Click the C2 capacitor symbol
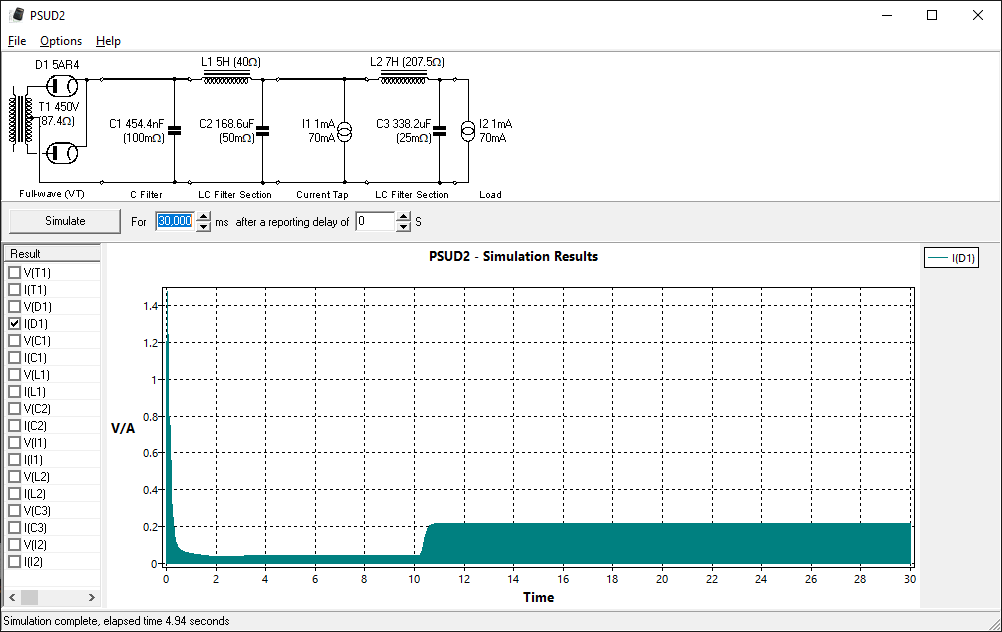The image size is (1002, 632). (263, 130)
